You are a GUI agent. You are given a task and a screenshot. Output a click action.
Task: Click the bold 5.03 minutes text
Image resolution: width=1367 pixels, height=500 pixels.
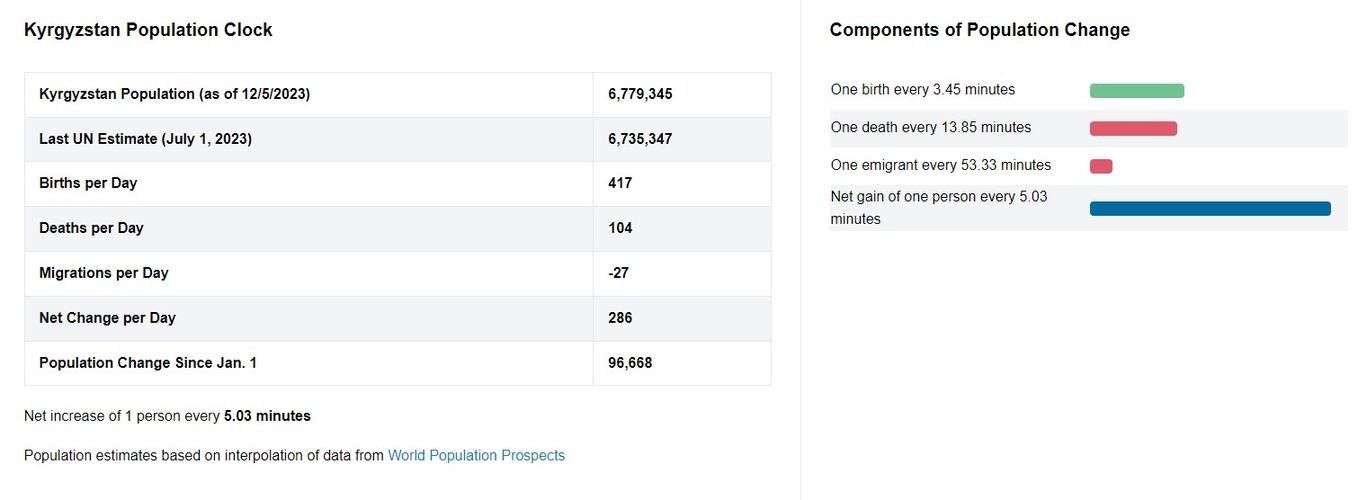pyautogui.click(x=267, y=416)
